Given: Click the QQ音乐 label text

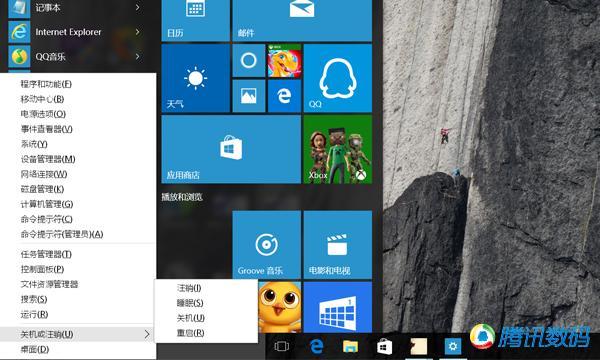Looking at the screenshot, I should pyautogui.click(x=50, y=57).
